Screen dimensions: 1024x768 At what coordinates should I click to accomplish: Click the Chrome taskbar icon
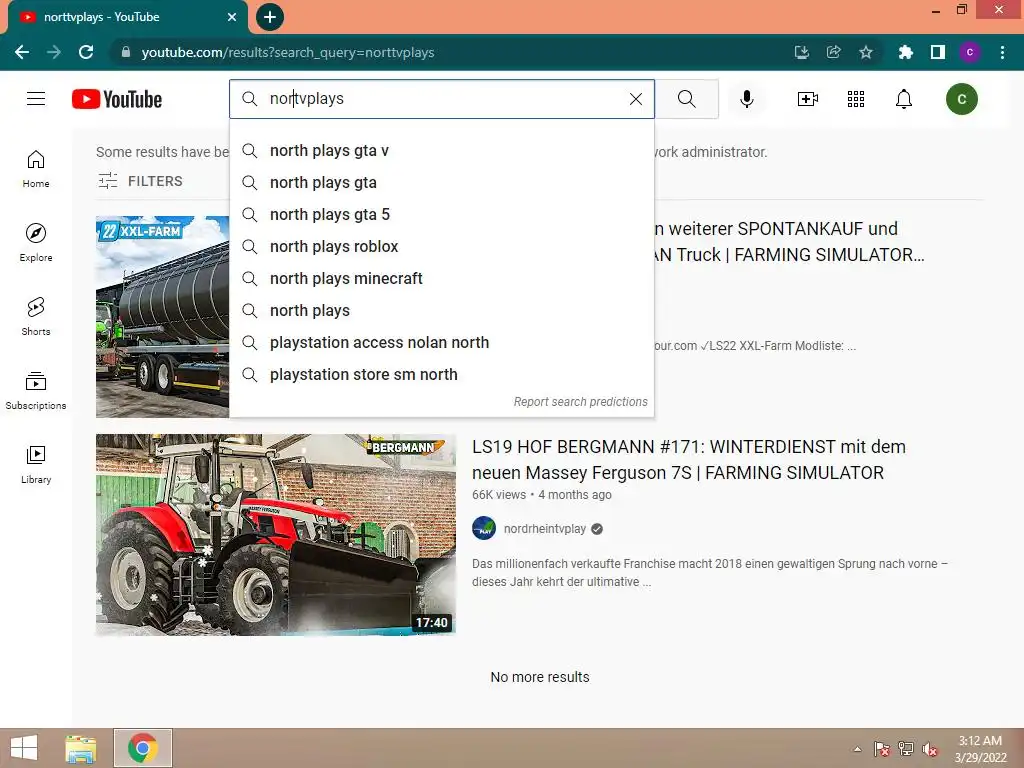click(x=143, y=748)
